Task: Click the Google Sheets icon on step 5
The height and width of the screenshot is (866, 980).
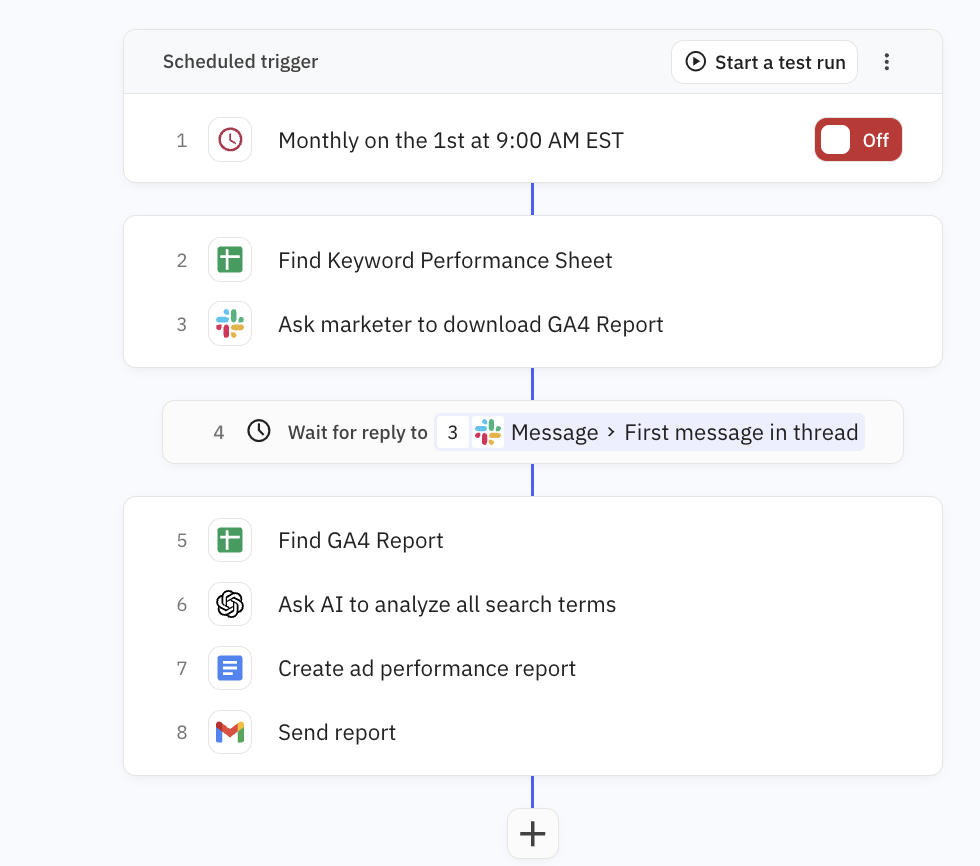Action: coord(230,540)
